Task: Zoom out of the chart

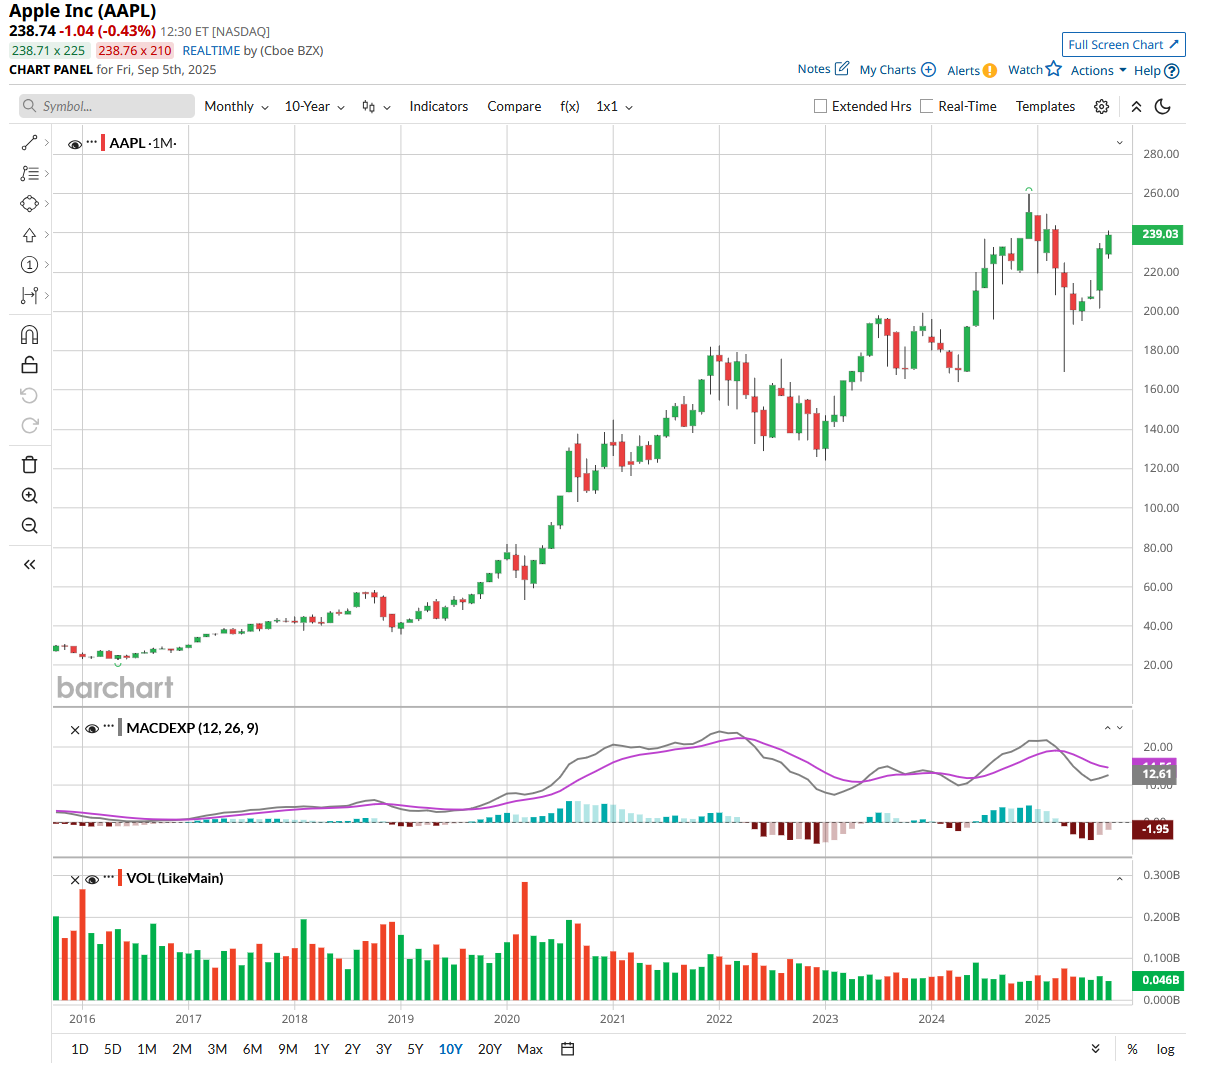Action: 29,525
